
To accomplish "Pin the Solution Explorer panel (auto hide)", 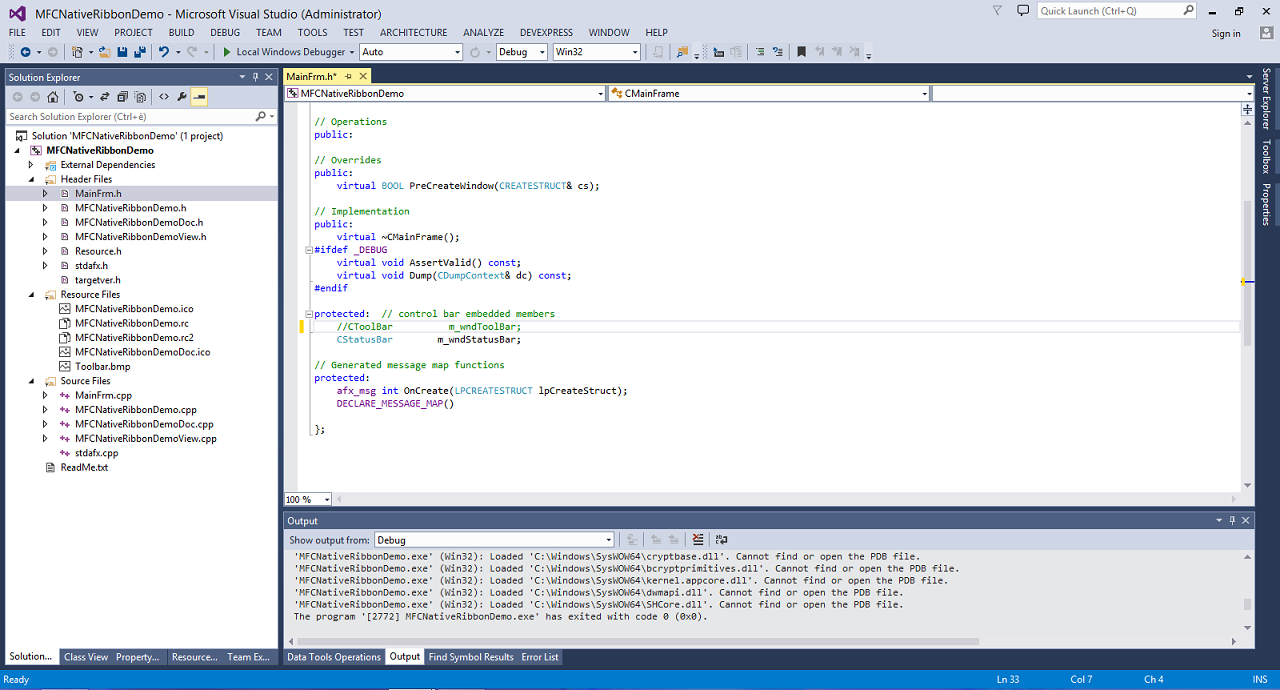I will coord(255,77).
